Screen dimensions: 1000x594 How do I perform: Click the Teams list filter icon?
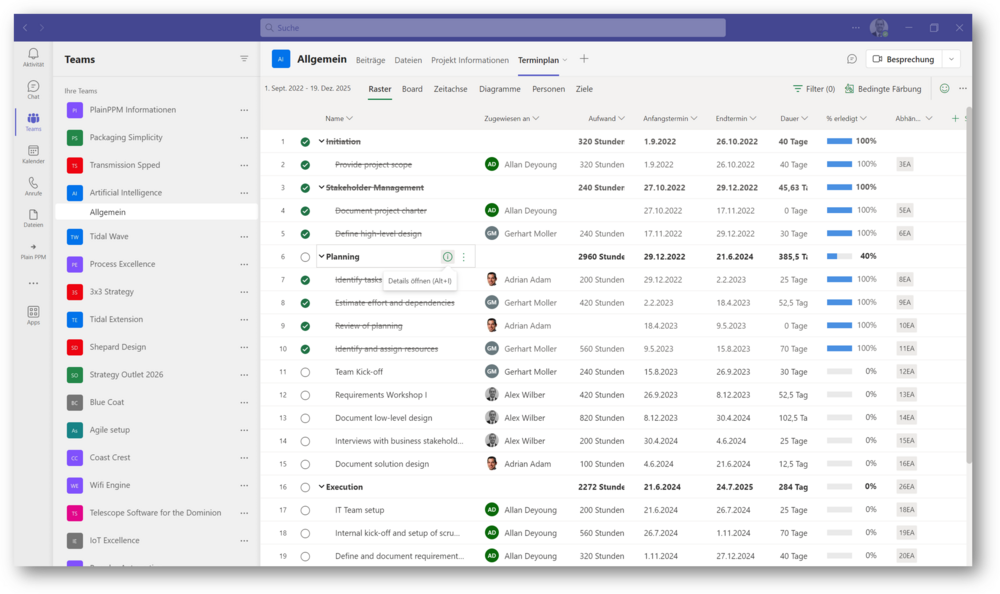coord(244,59)
